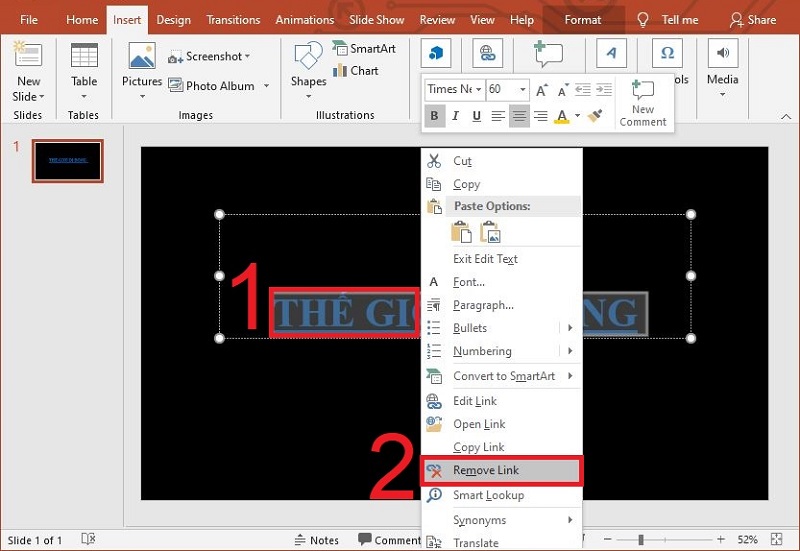Viewport: 800px width, 551px height.
Task: Paste using destination theme icon
Action: 461,232
